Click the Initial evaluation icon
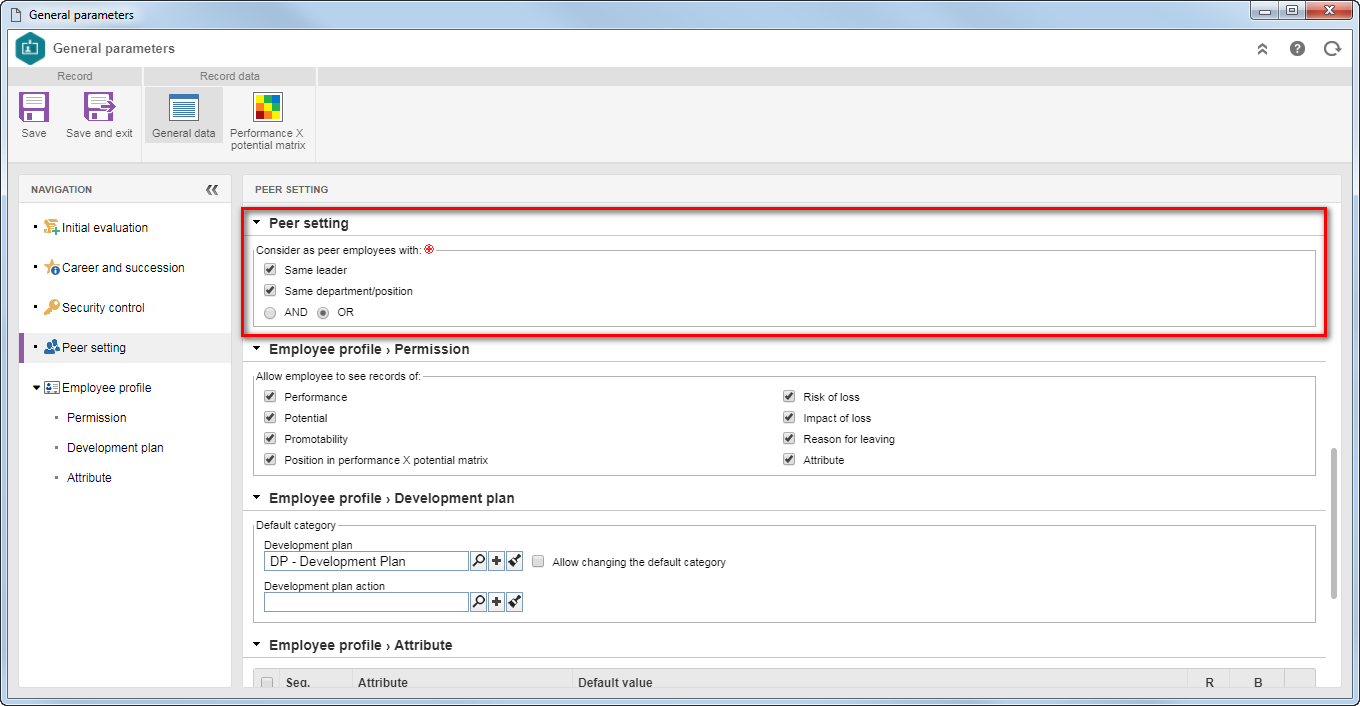Screen dimensions: 1360x706 (52, 227)
